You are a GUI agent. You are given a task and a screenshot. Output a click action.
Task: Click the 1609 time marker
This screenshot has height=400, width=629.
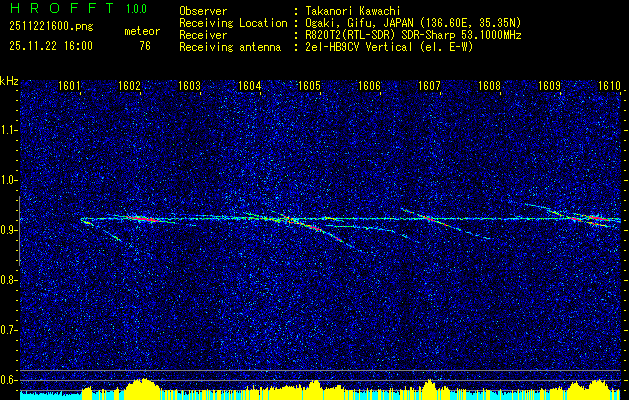tap(549, 86)
